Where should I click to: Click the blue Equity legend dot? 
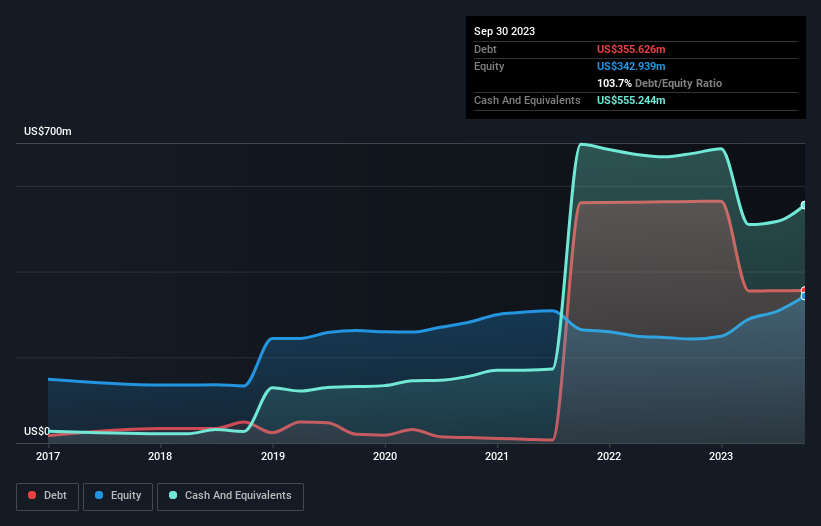(x=99, y=495)
